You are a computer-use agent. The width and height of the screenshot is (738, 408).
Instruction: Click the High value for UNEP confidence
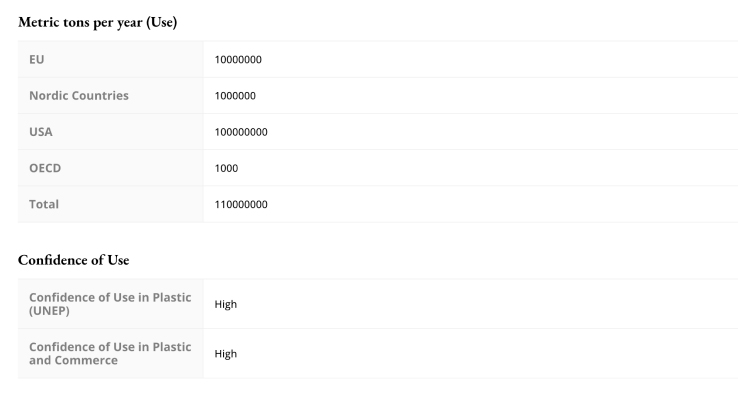click(x=226, y=304)
